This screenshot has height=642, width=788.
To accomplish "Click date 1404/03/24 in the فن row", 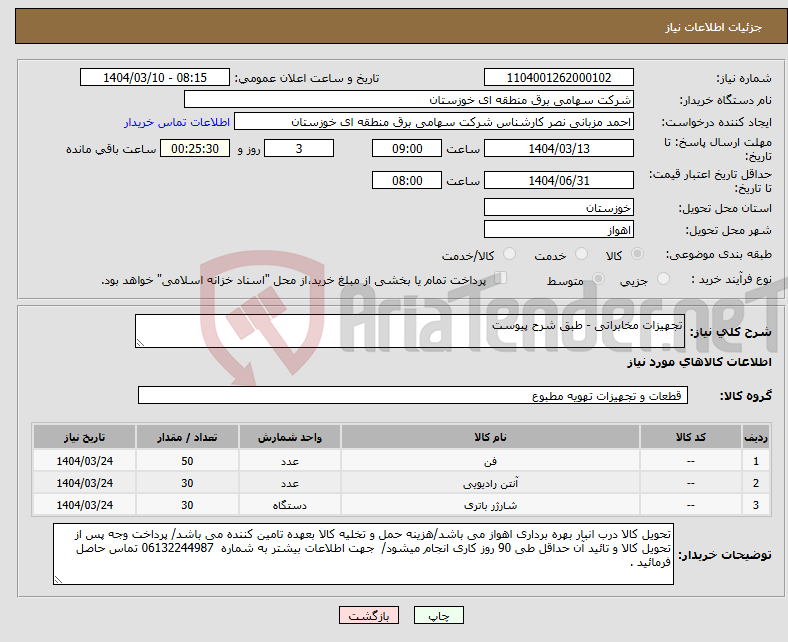I will click(x=84, y=461).
